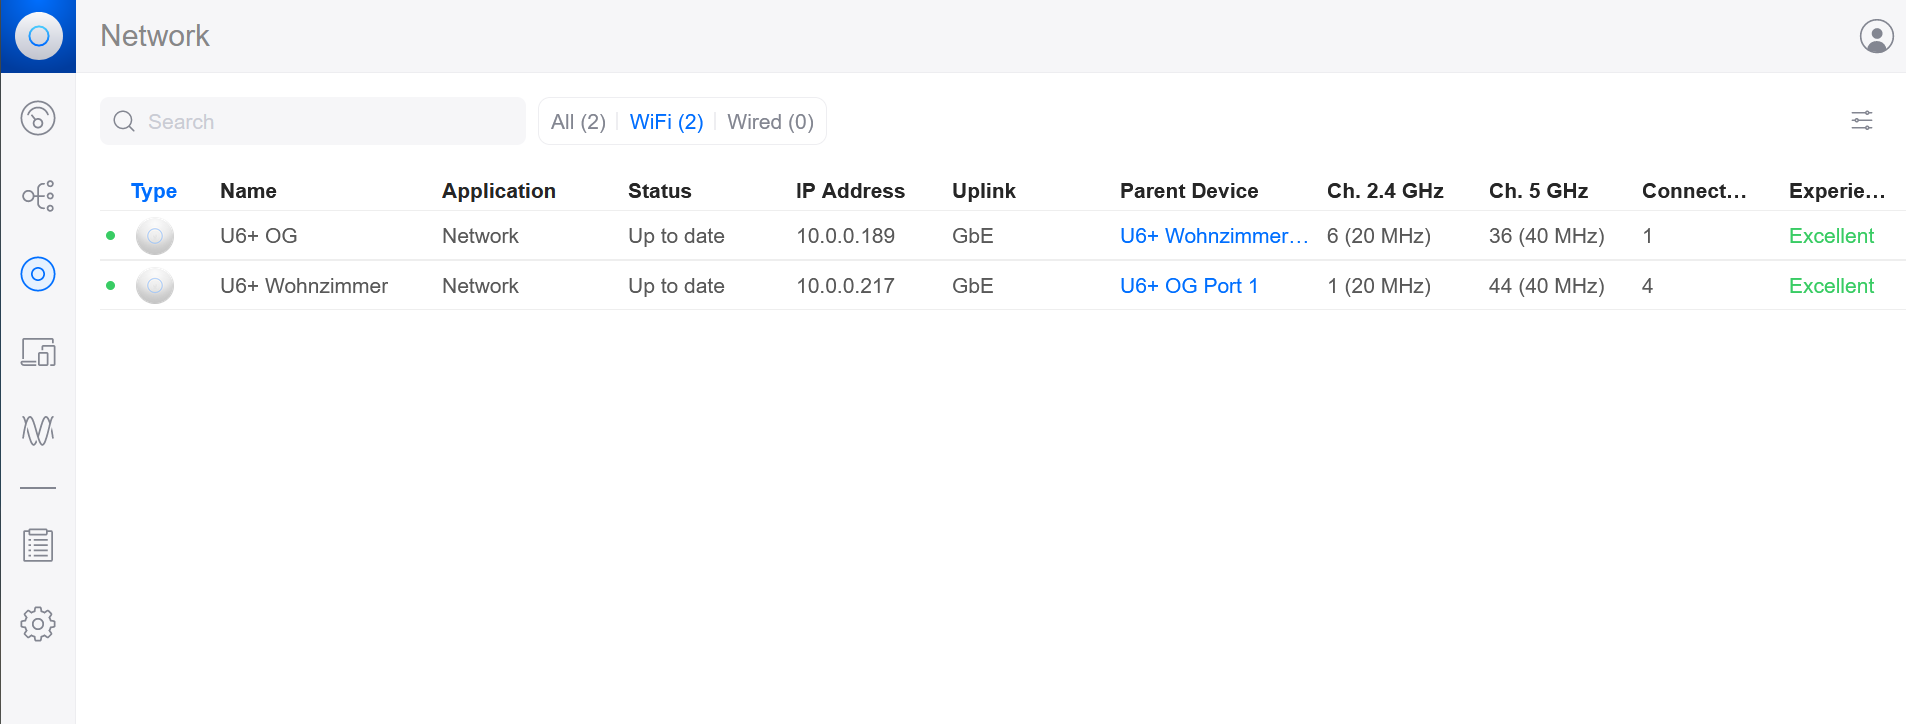Open the Dashboard icon in sidebar
Viewport: 1906px width, 724px height.
tap(38, 118)
